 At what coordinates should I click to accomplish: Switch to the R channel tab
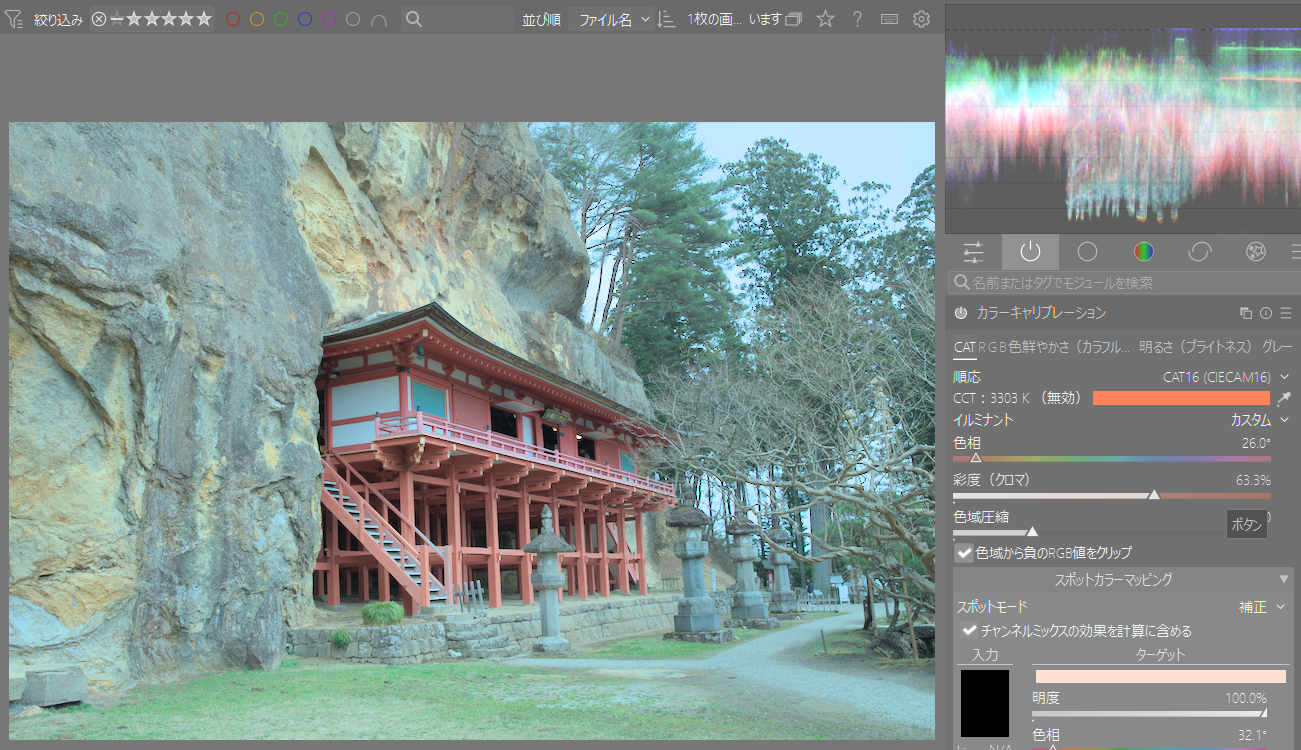click(982, 347)
